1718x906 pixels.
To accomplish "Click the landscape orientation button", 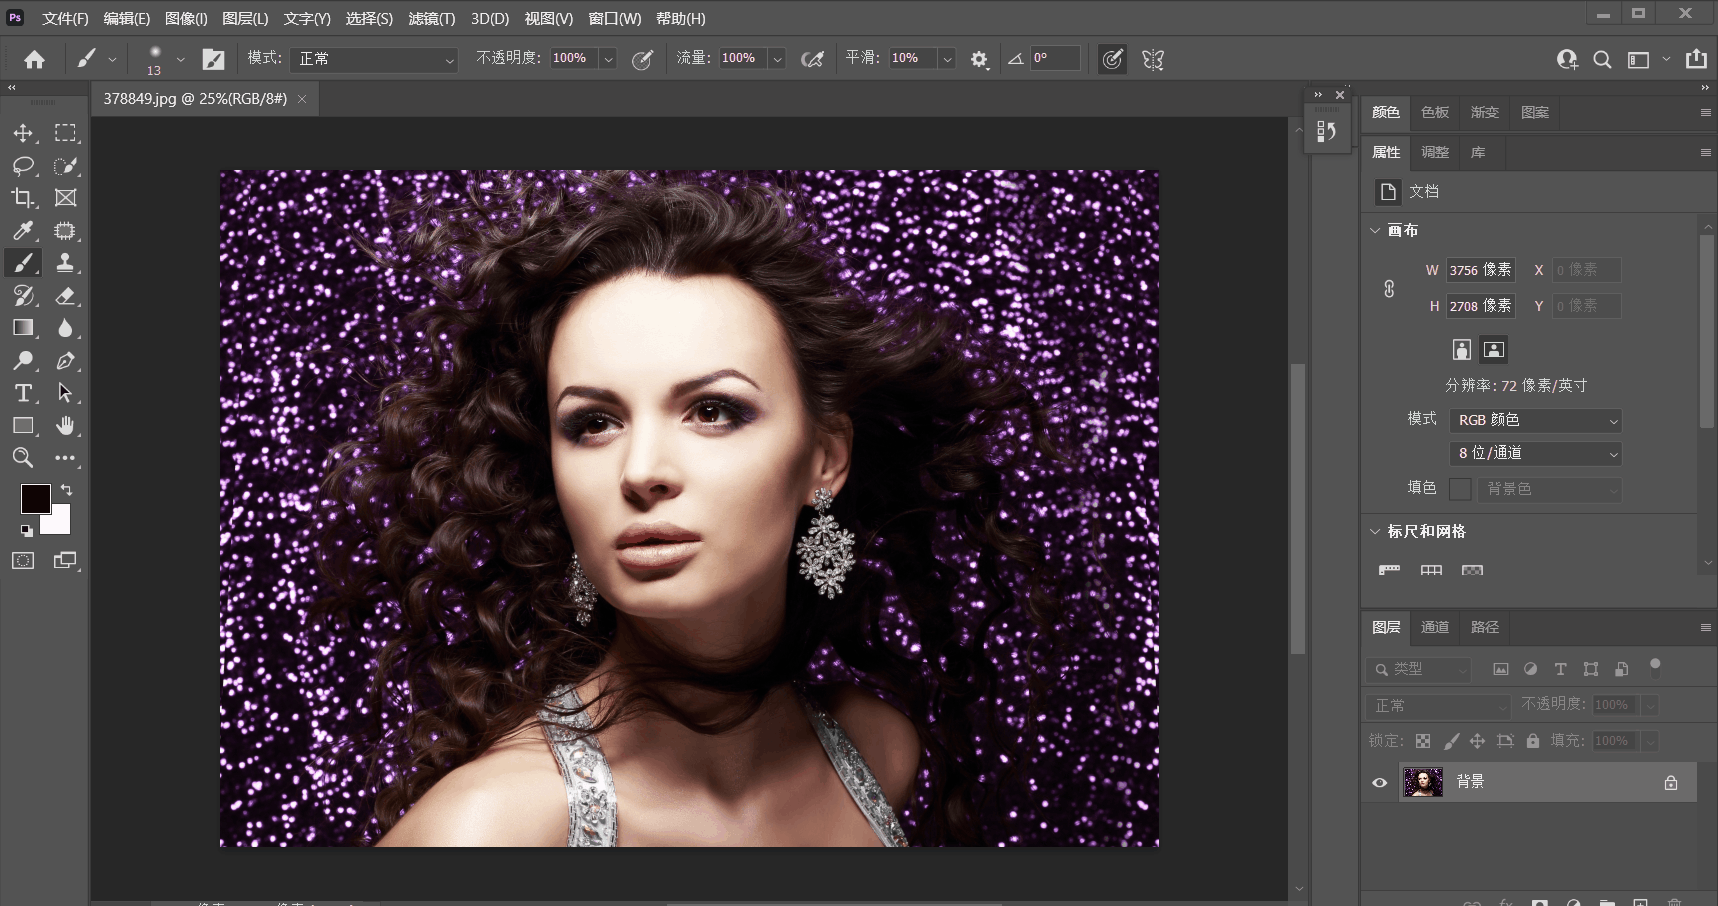I will (x=1493, y=349).
